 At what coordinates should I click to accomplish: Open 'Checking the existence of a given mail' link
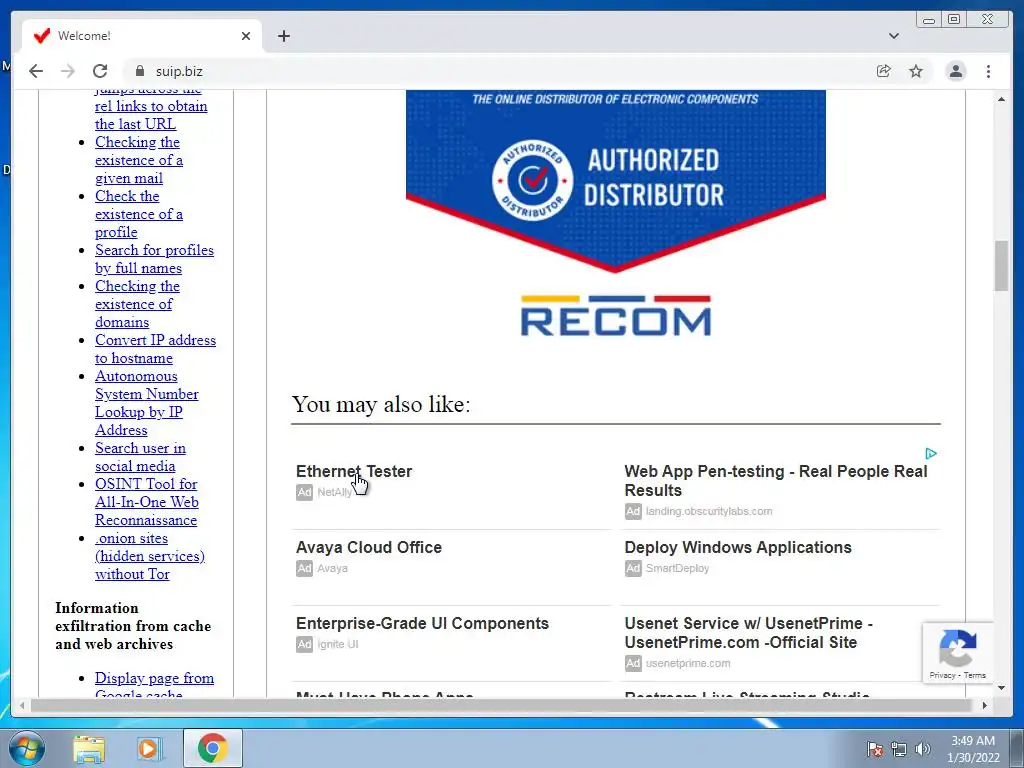coord(138,160)
